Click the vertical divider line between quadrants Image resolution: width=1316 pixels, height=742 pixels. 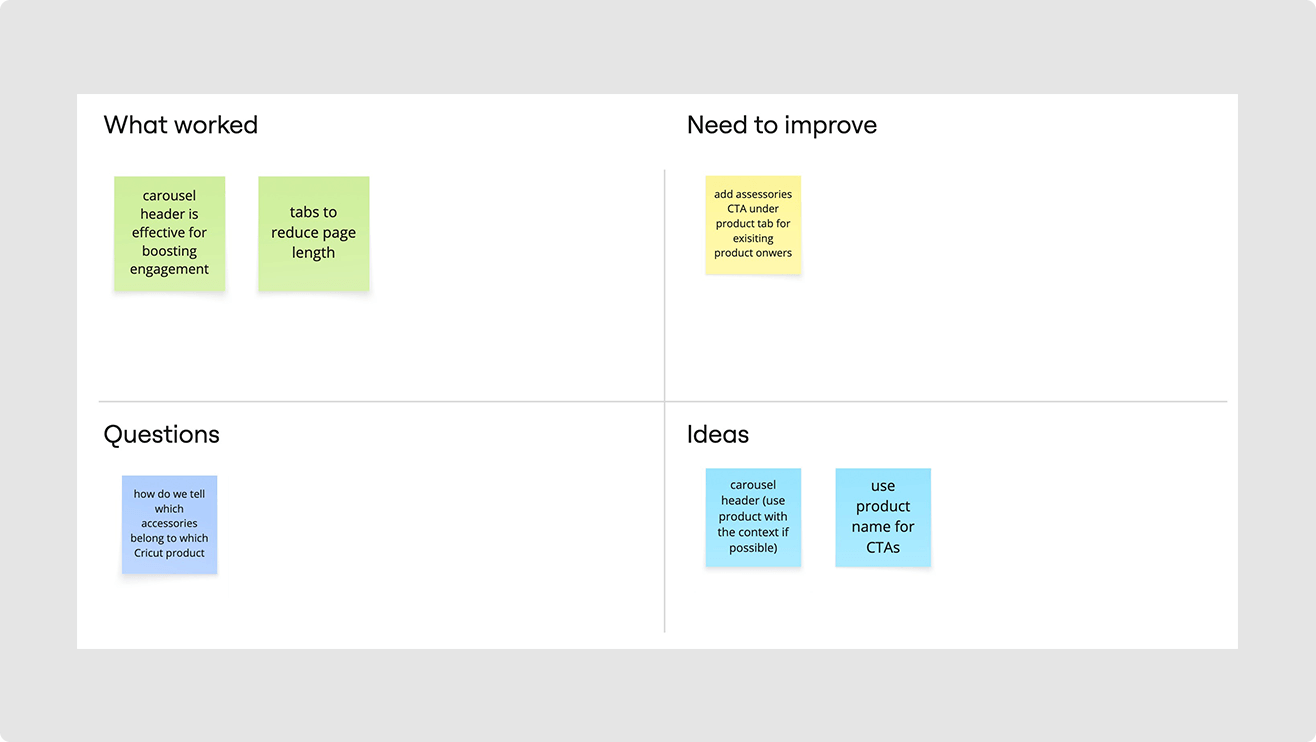click(x=664, y=300)
